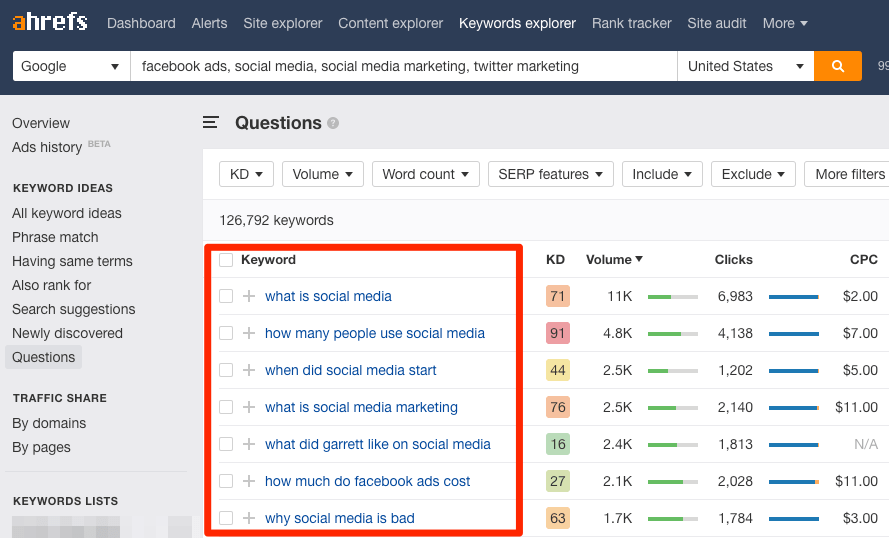889x538 pixels.
Task: Go to Dashboard in top navigation
Action: pos(141,23)
